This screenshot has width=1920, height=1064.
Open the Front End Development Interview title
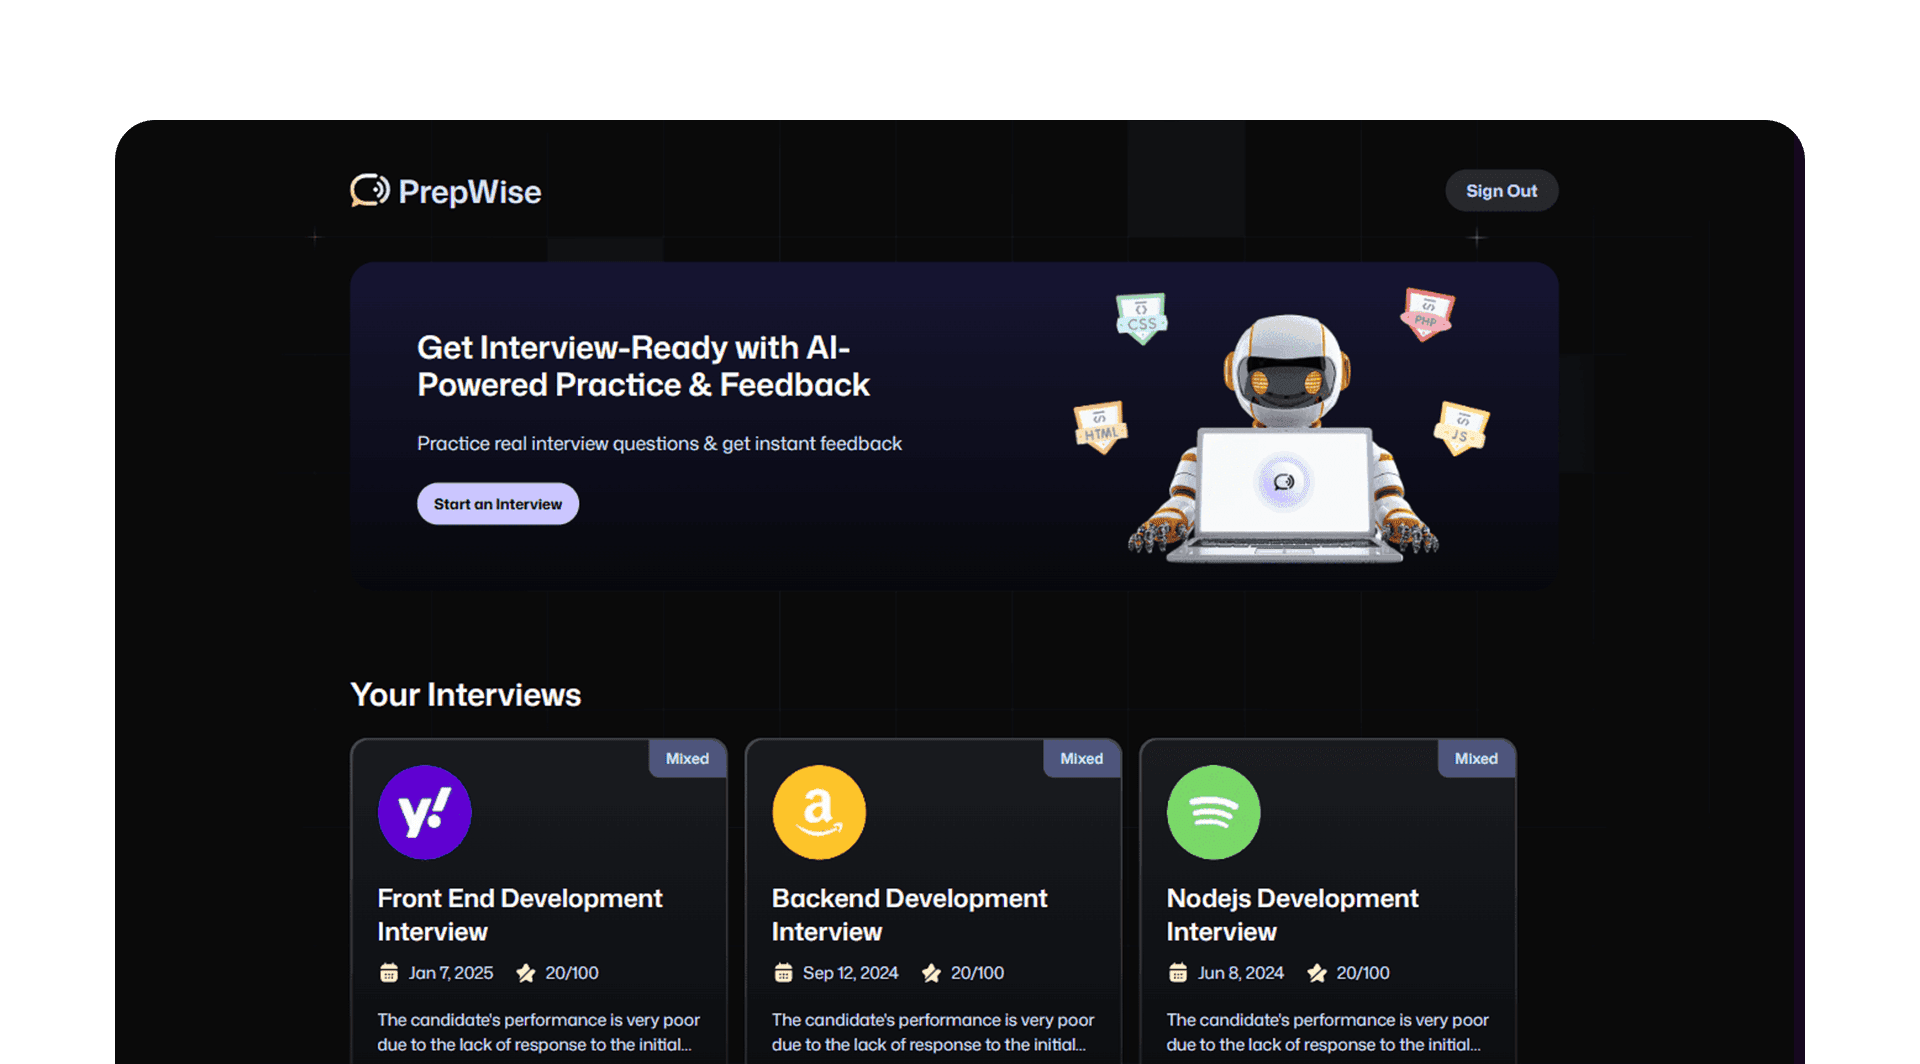520,915
